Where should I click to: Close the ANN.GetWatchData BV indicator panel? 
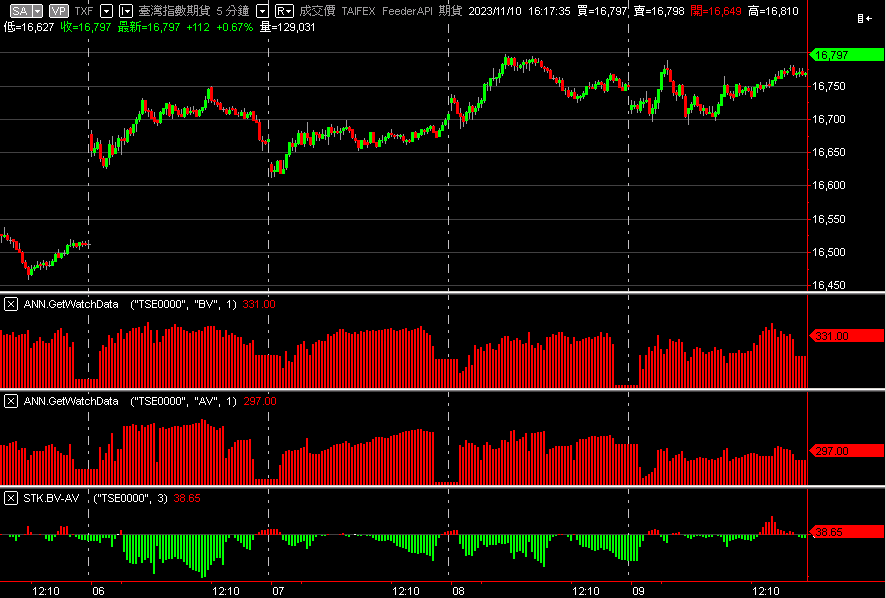(11, 304)
